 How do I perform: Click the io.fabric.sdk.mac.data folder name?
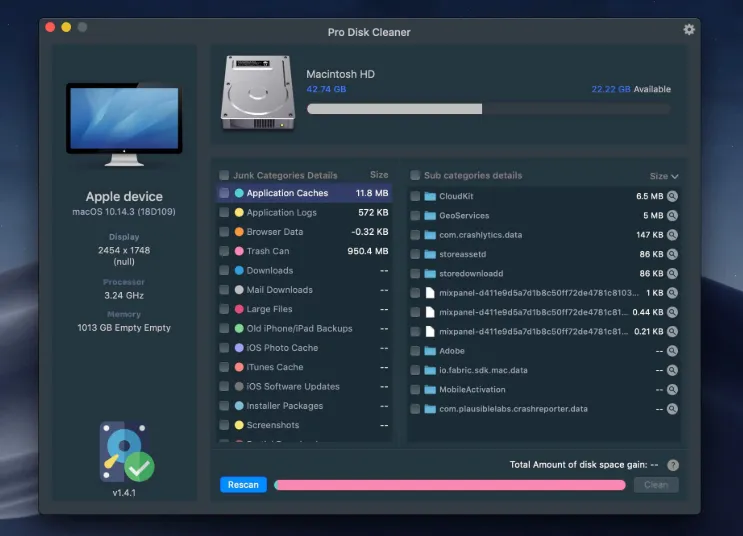coord(483,371)
